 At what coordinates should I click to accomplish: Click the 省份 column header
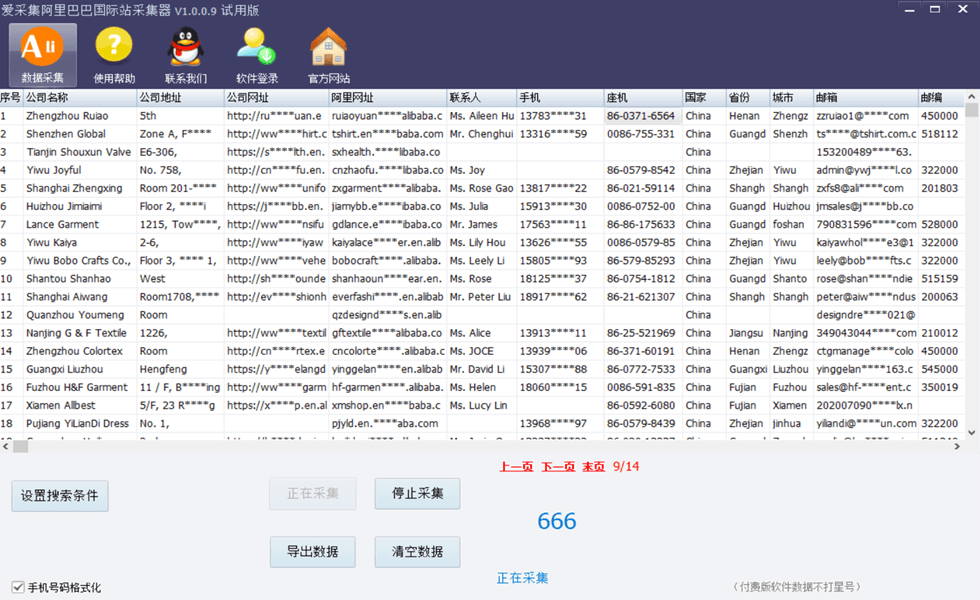[748, 98]
